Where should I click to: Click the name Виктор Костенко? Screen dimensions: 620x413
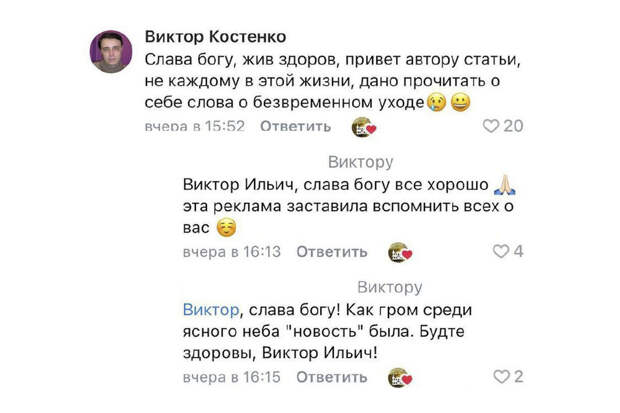pos(217,35)
